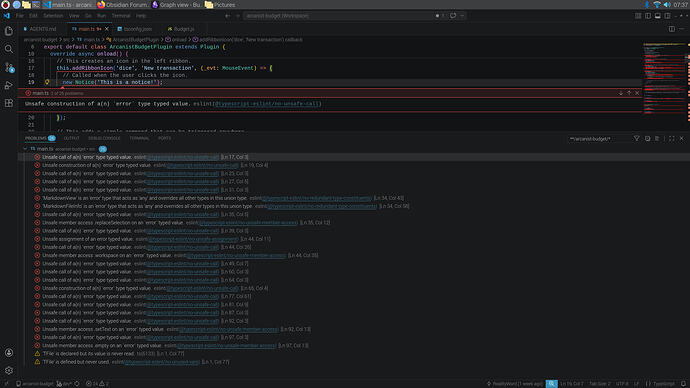Viewport: 690px width, 388px height.
Task: Switch to the Terminal panel tab
Action: tap(139, 138)
